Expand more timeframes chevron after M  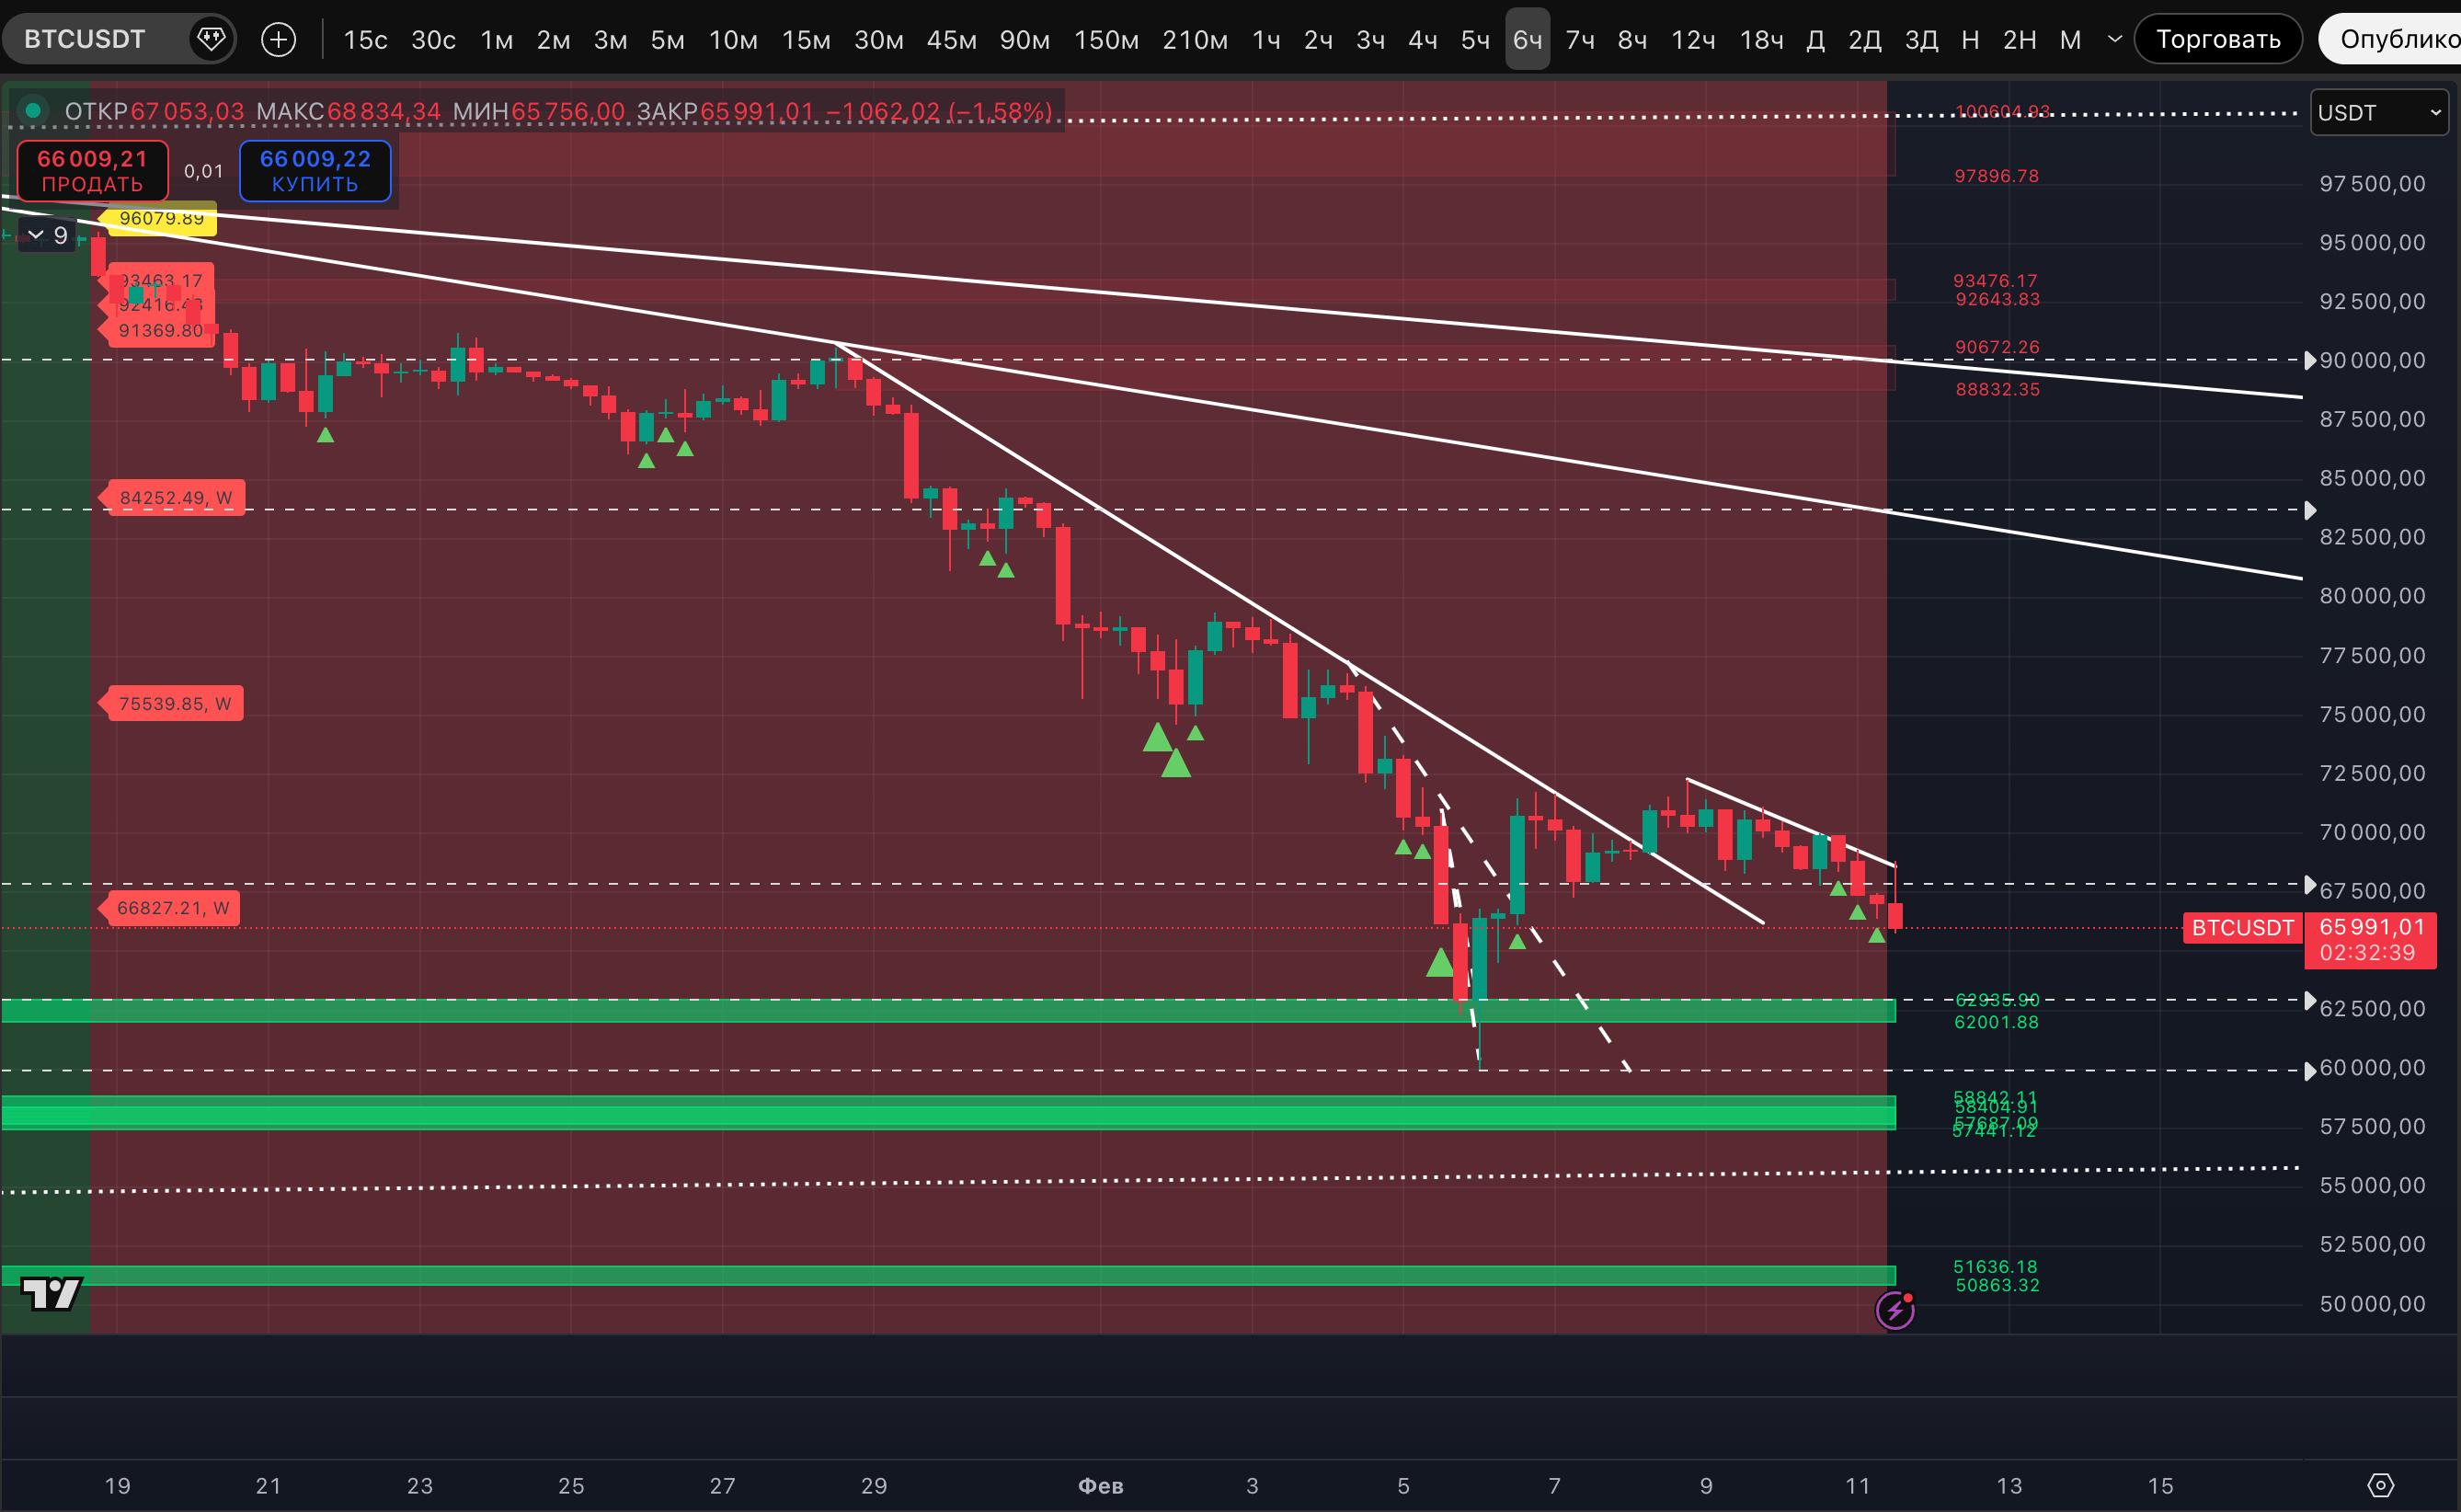pos(2114,39)
